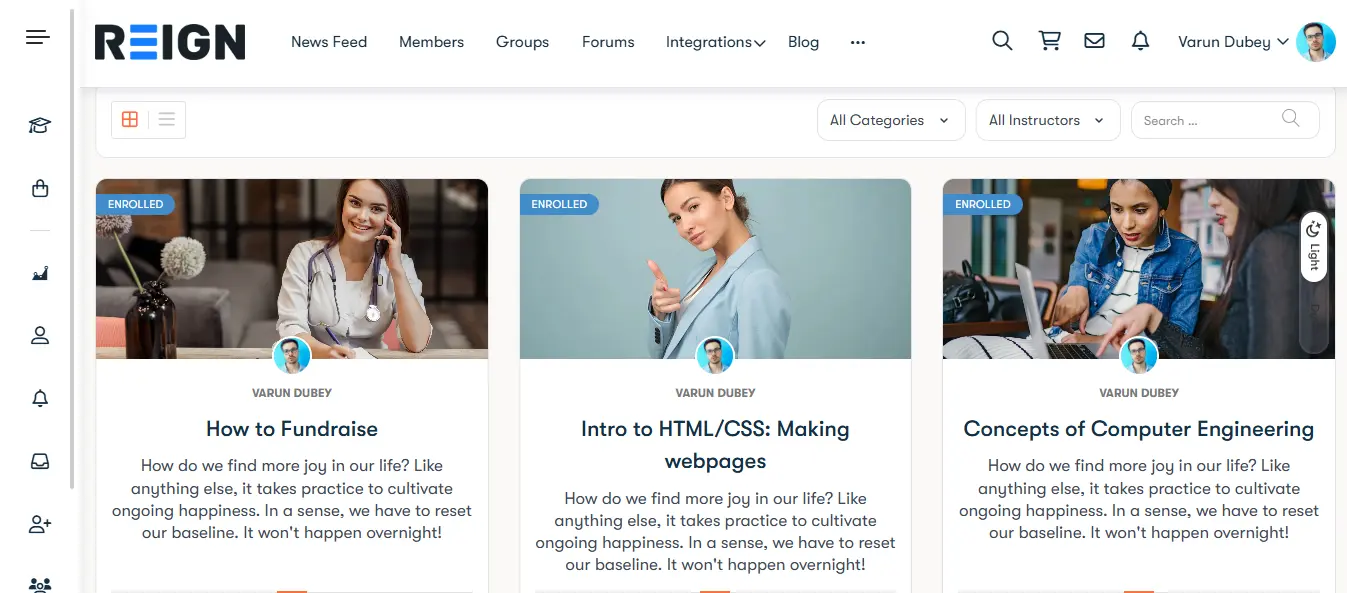Open the shopping bag sidebar icon

click(x=40, y=188)
